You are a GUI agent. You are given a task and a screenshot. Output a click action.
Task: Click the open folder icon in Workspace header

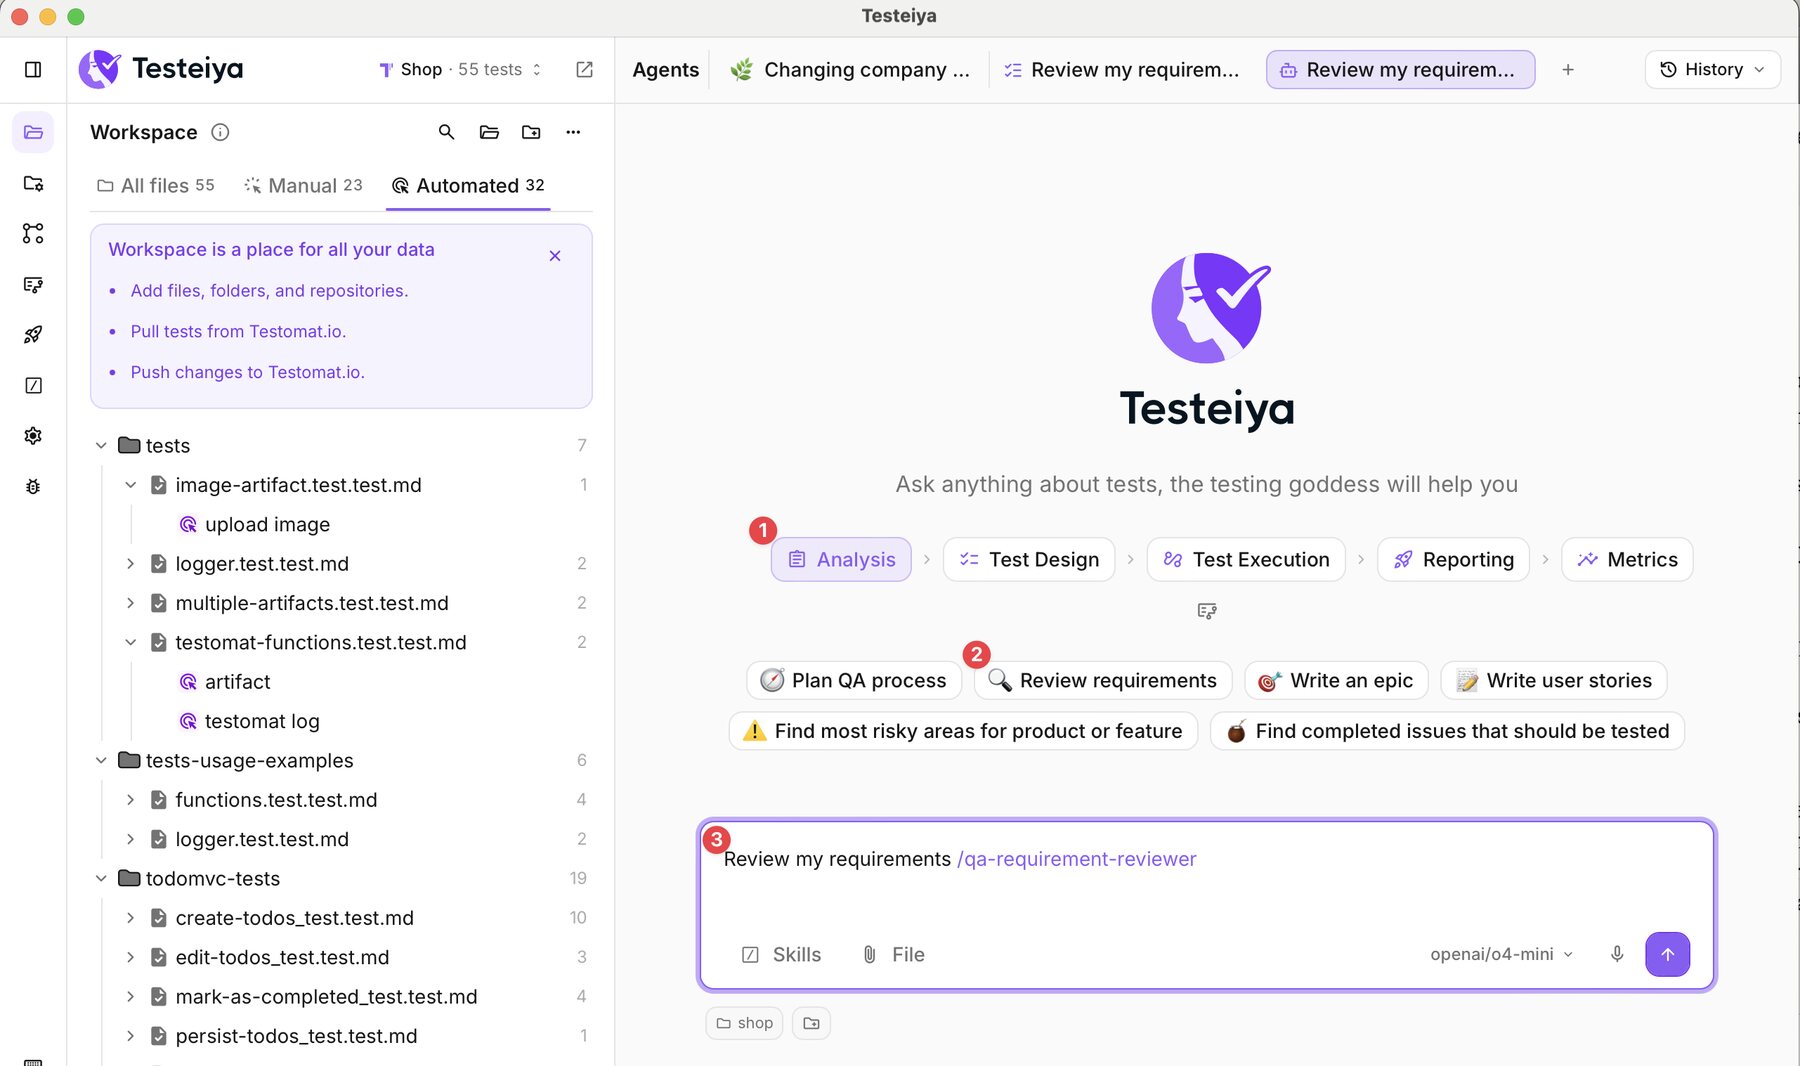tap(489, 132)
